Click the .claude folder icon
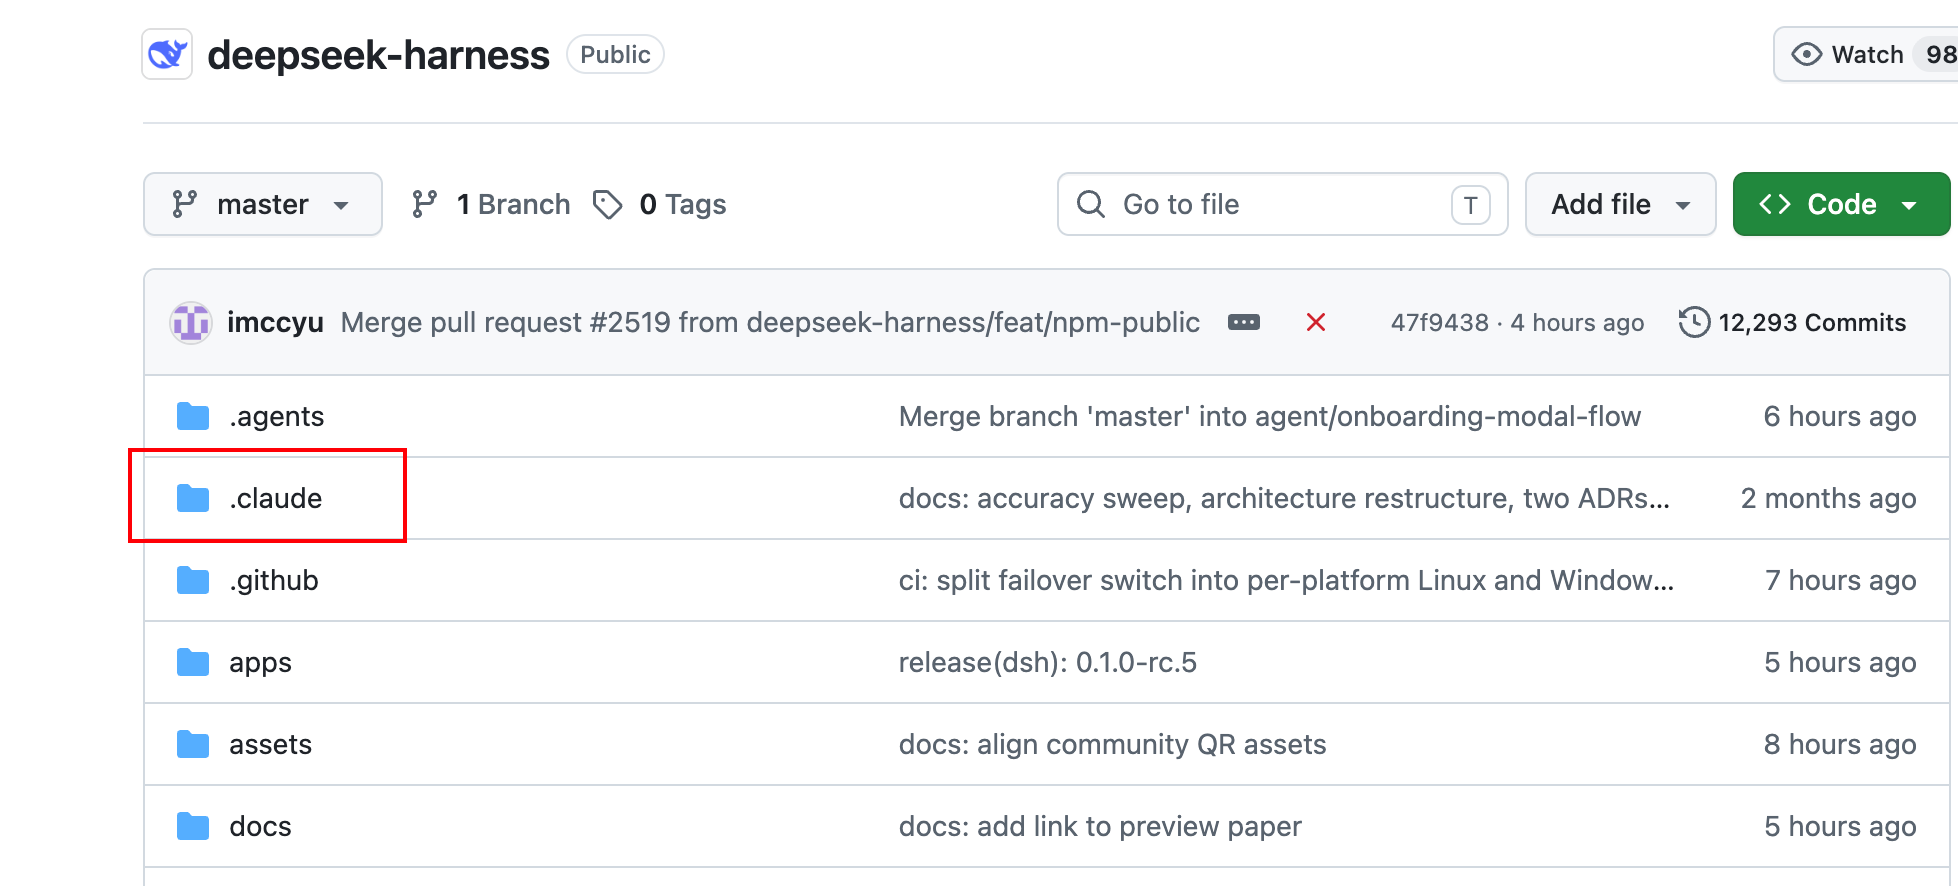The image size is (1958, 886). pos(193,498)
